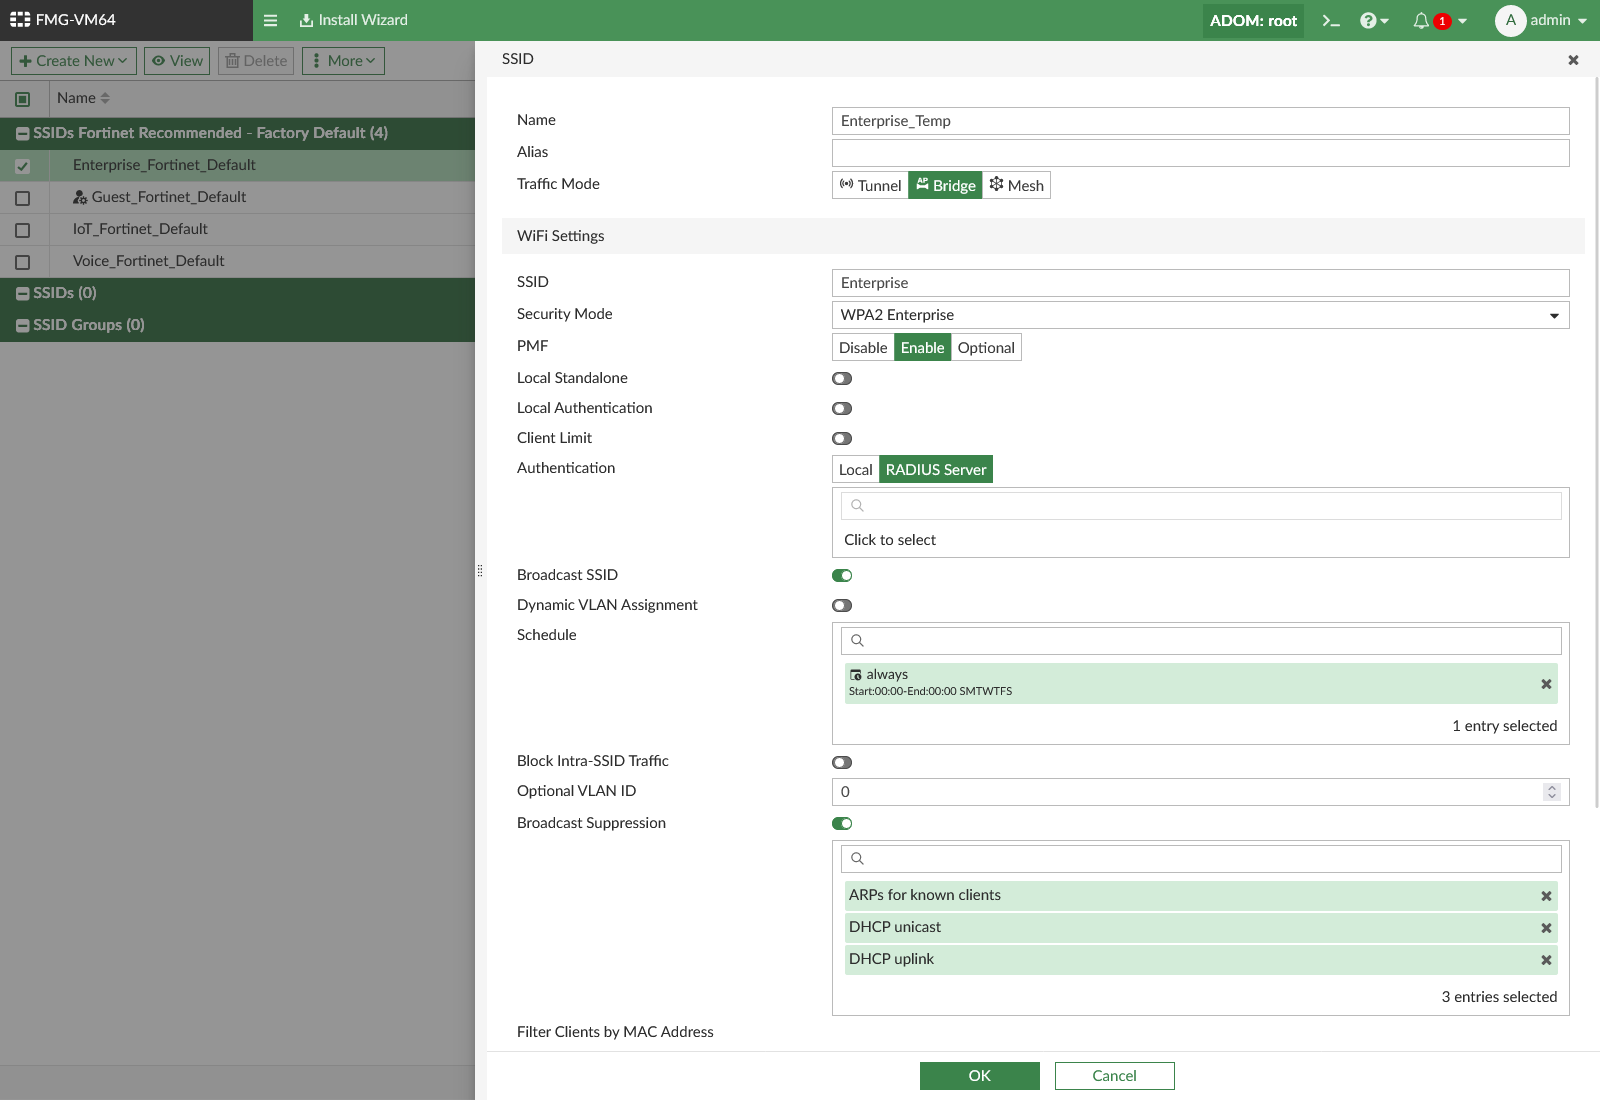Select Mesh traffic mode

pyautogui.click(x=1016, y=185)
